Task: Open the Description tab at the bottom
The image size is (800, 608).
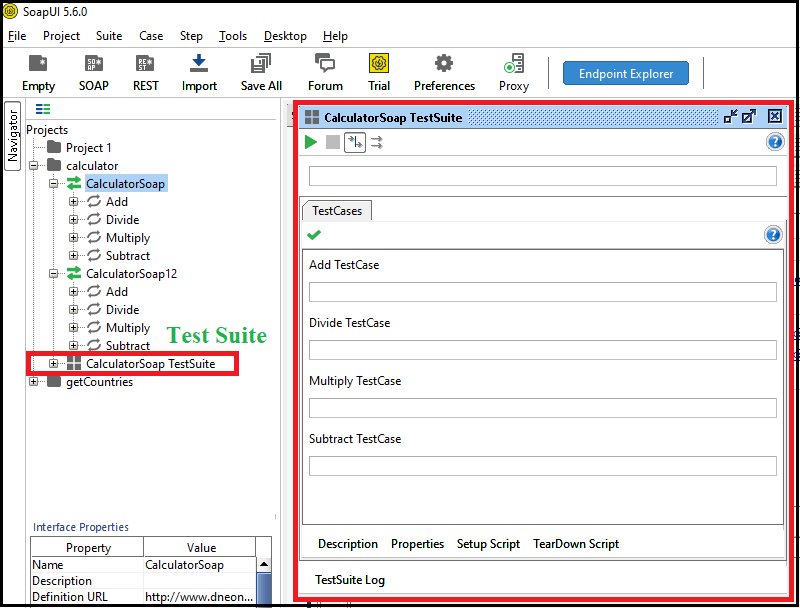Action: pos(348,544)
